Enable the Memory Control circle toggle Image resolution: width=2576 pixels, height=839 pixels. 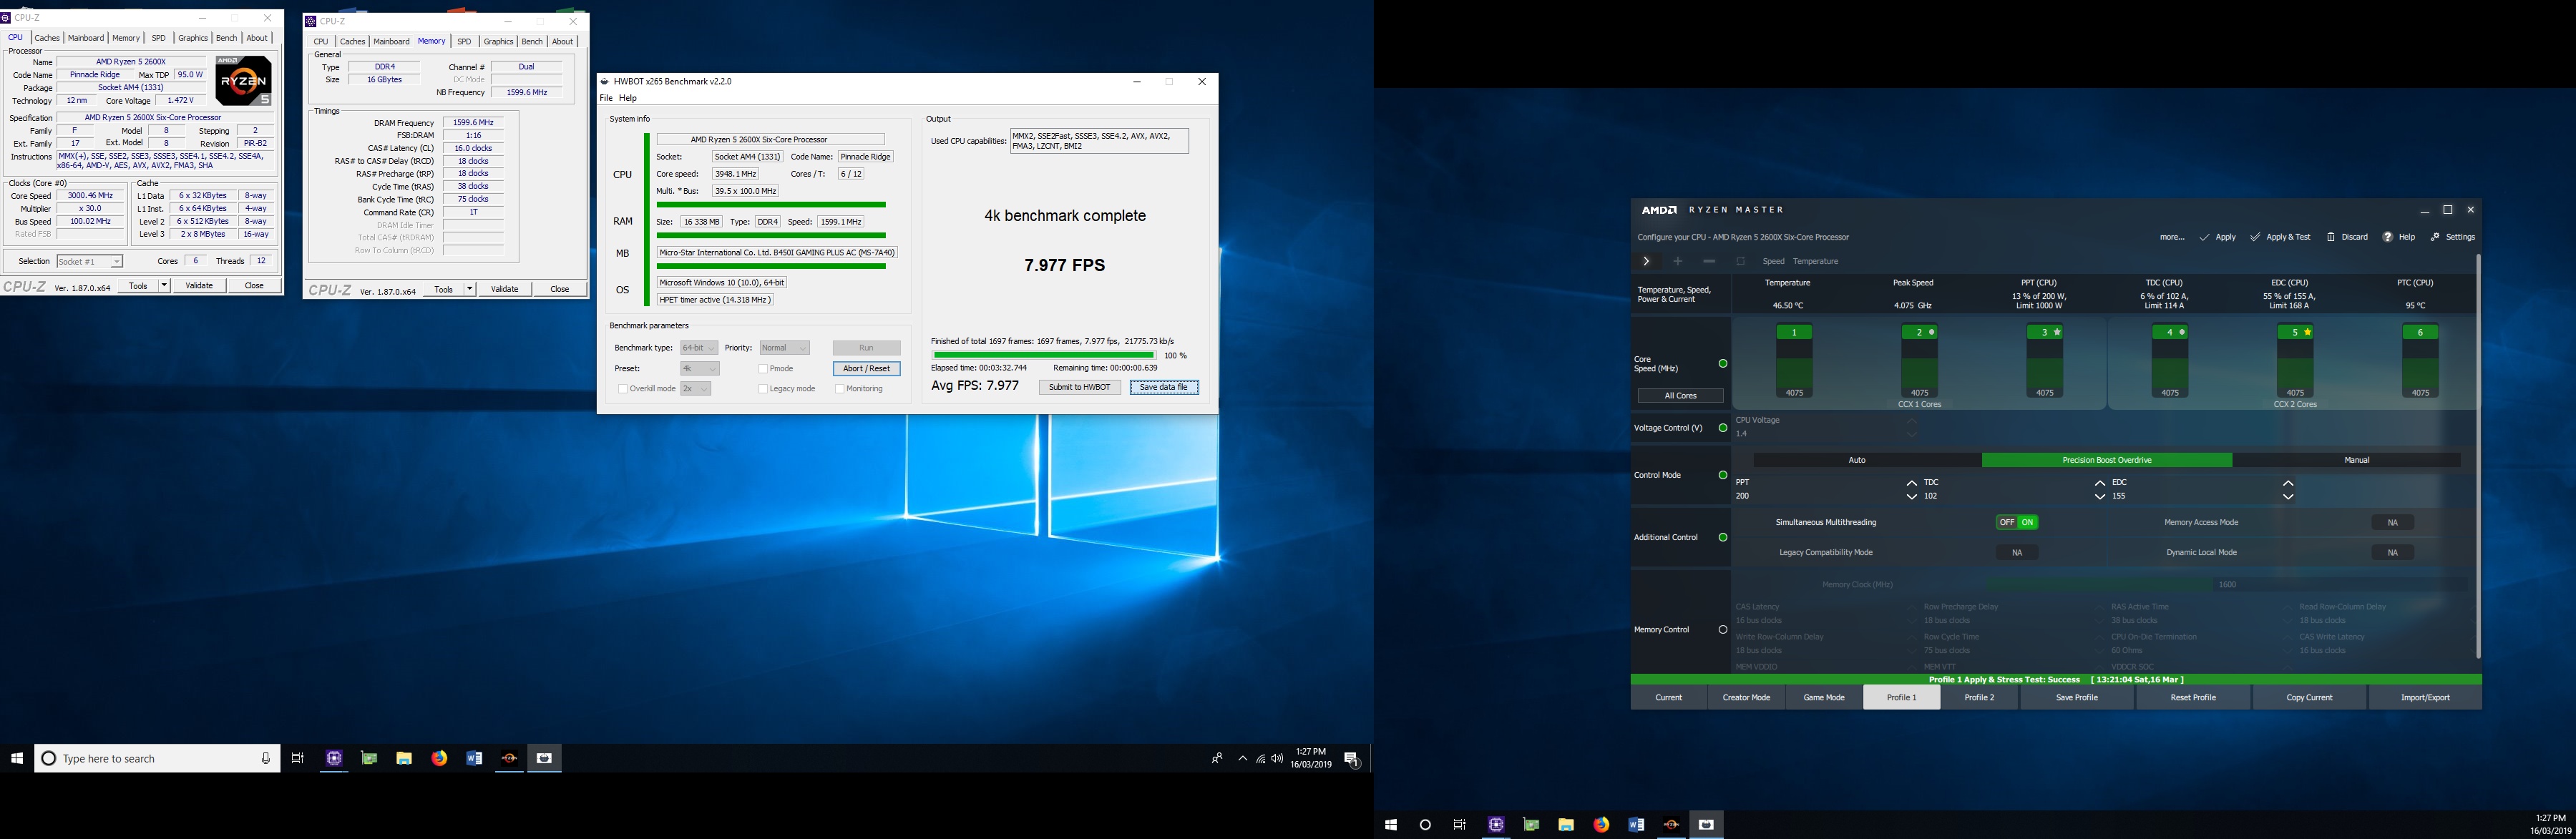pos(1722,630)
